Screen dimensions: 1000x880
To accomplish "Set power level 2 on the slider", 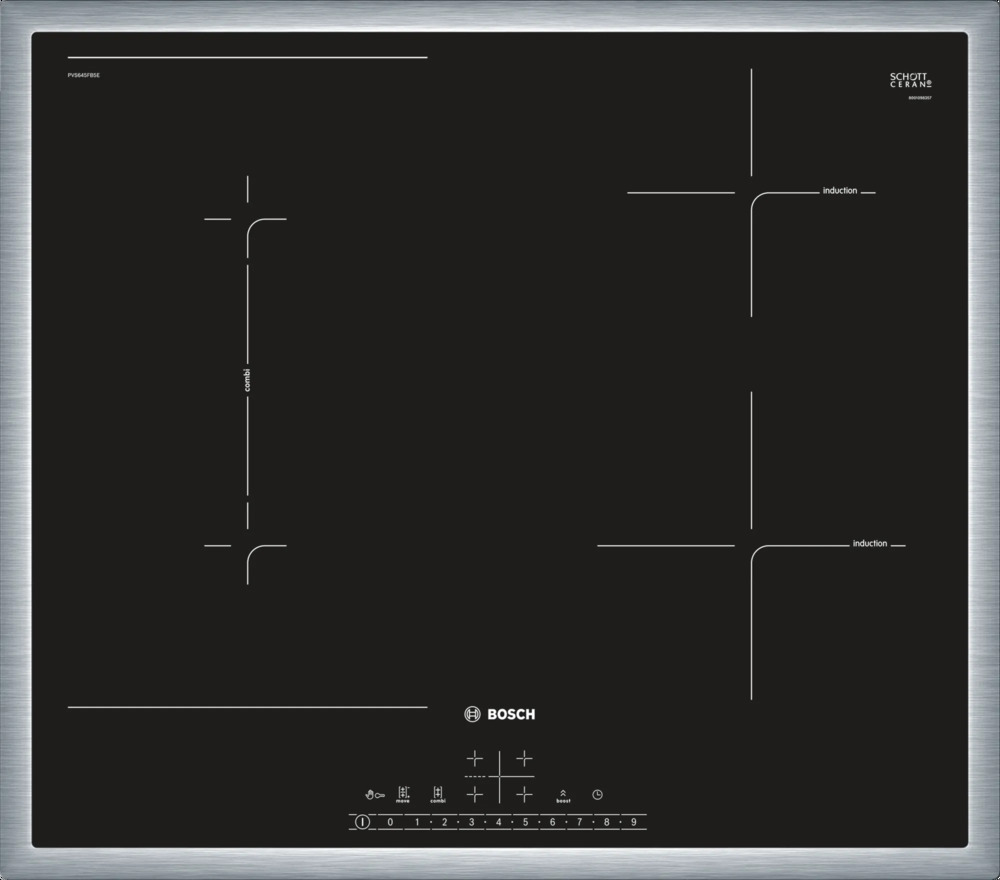I will [x=445, y=822].
